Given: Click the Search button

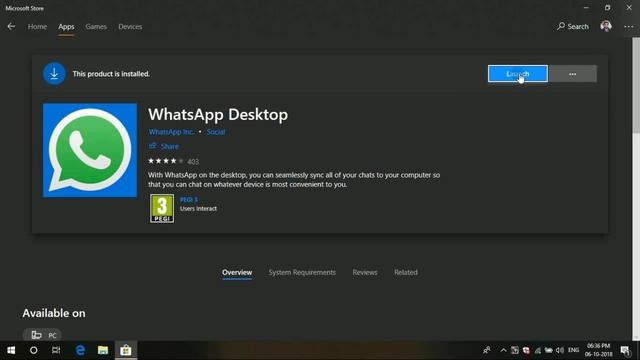Looking at the screenshot, I should pyautogui.click(x=573, y=27).
